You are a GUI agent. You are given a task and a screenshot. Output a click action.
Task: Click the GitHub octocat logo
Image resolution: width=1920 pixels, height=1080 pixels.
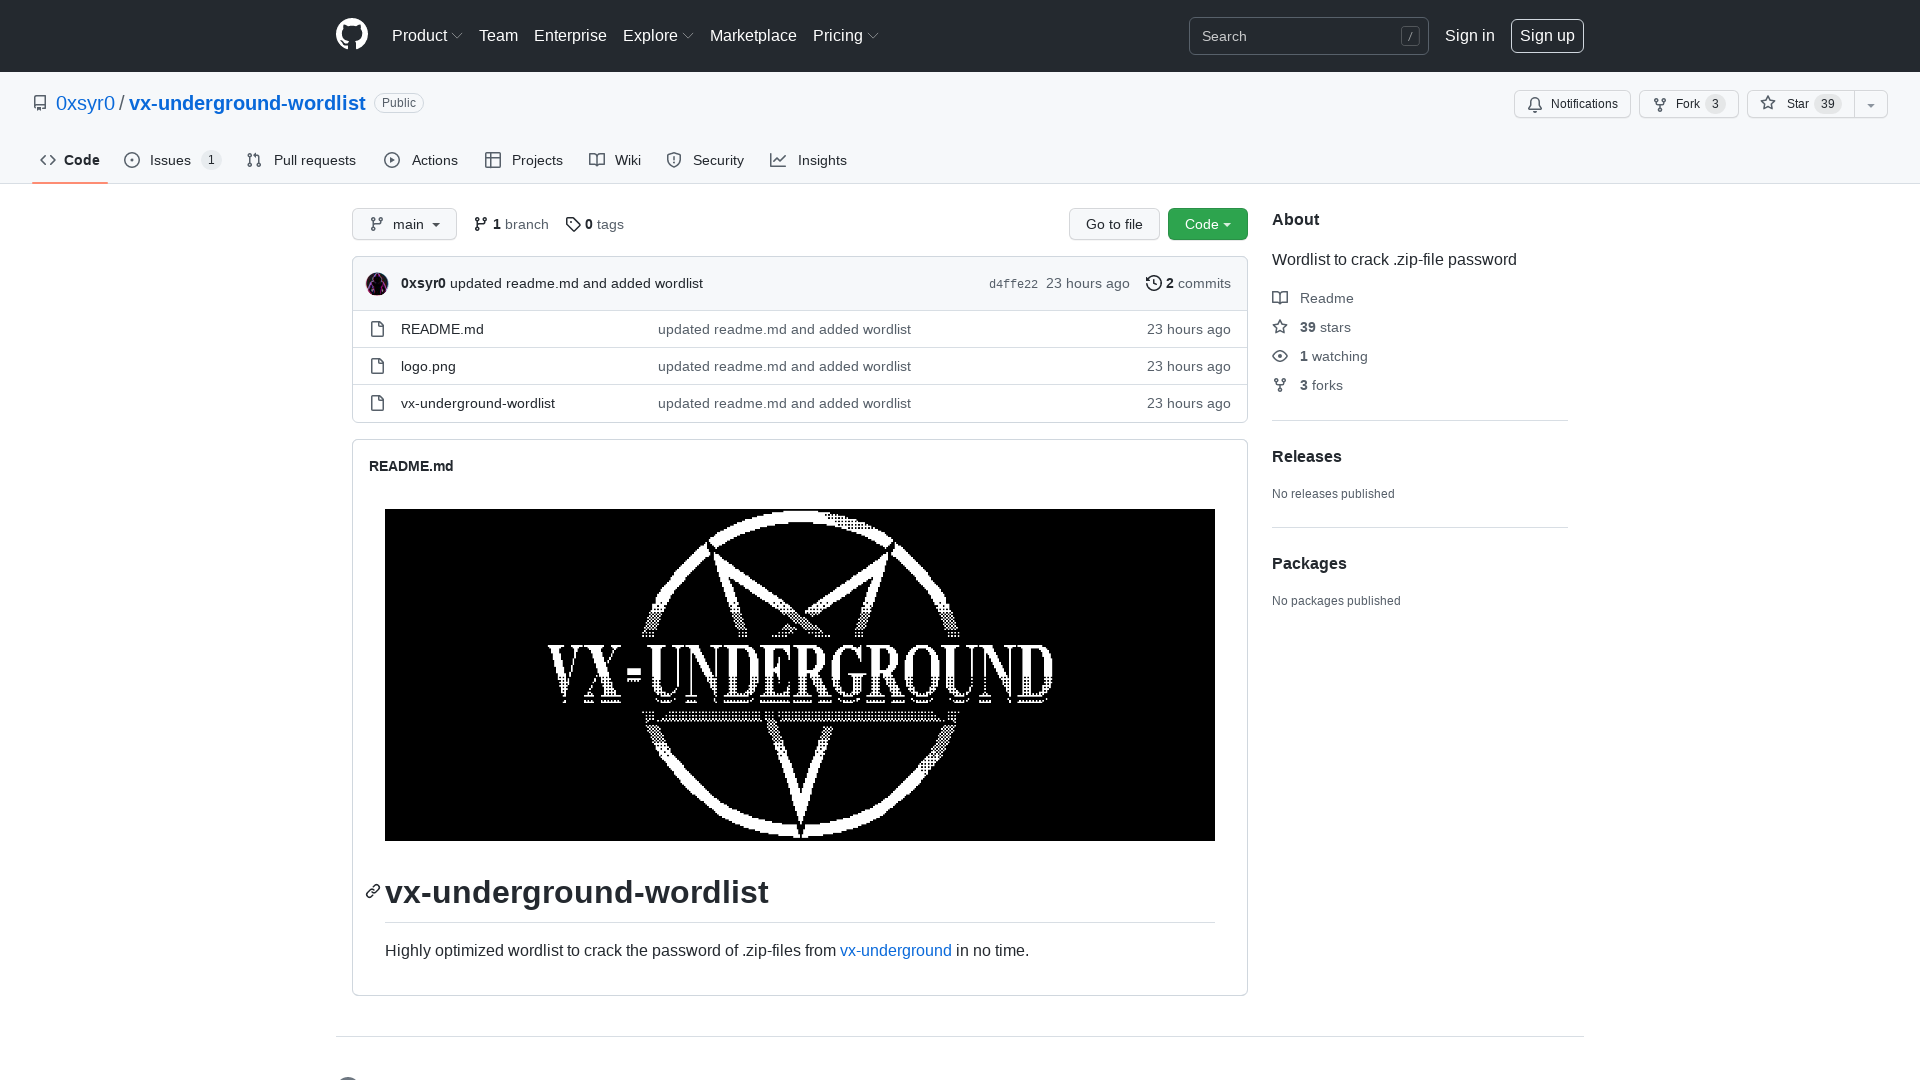pyautogui.click(x=352, y=35)
